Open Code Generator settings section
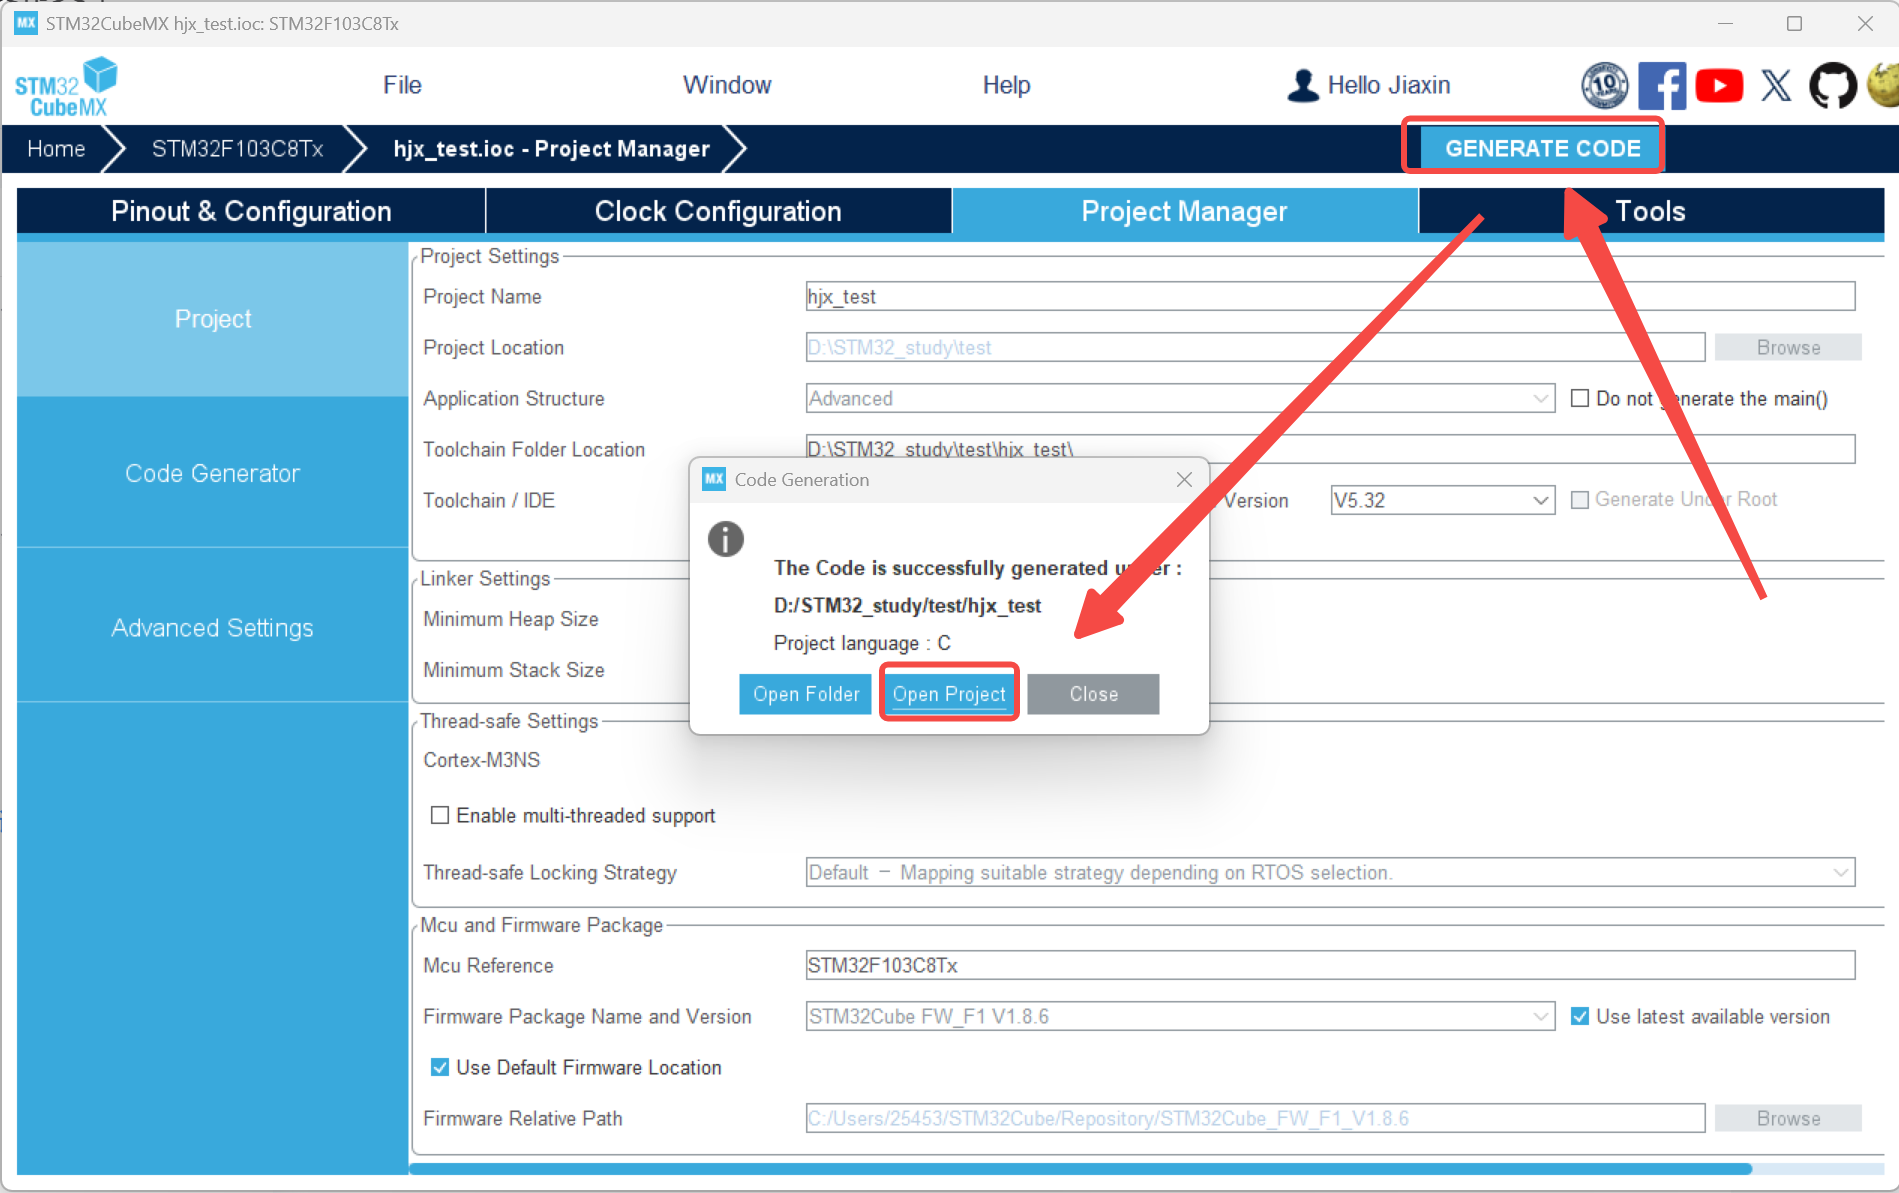This screenshot has height=1193, width=1899. point(212,473)
